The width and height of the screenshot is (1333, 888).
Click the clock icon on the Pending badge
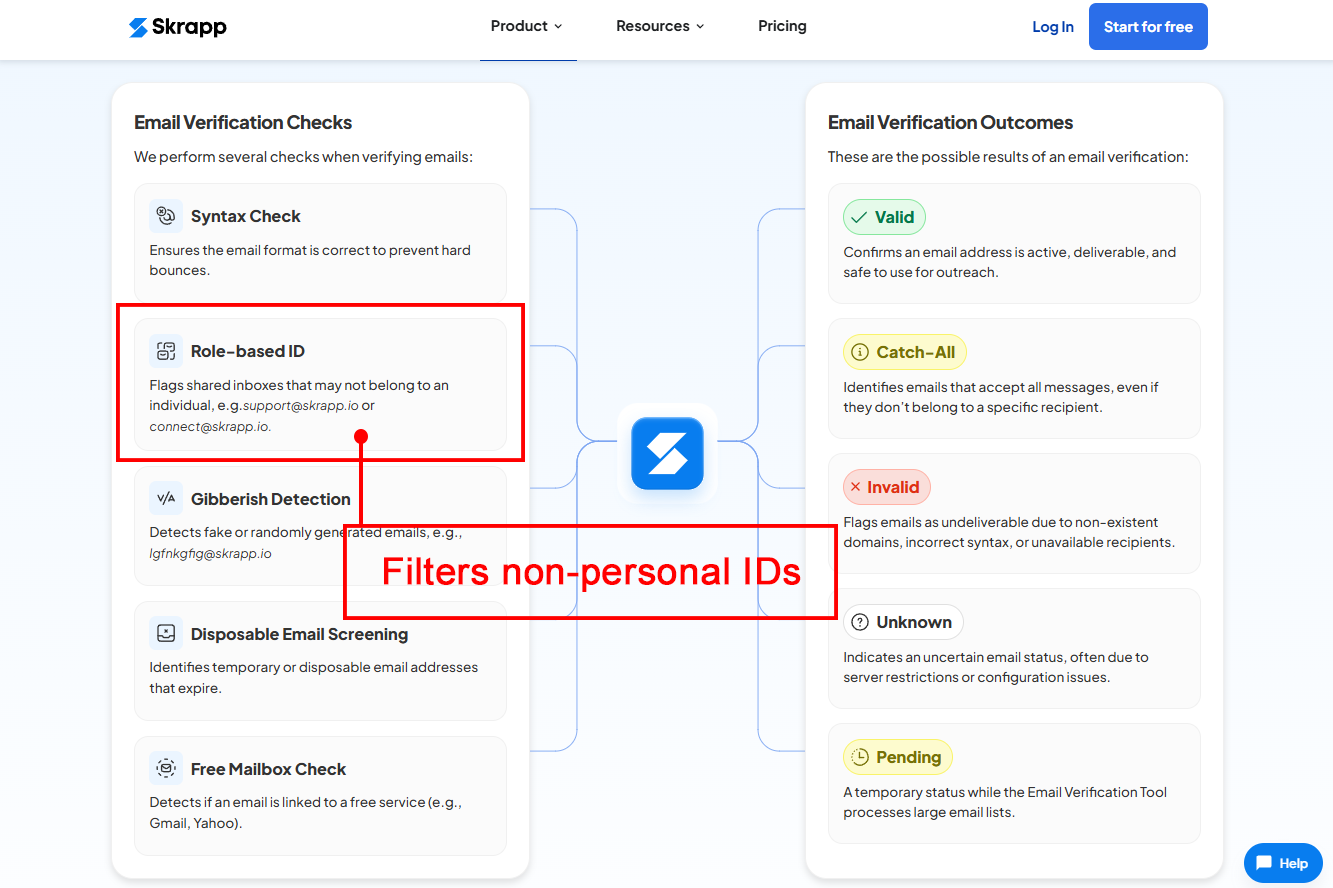pos(859,756)
